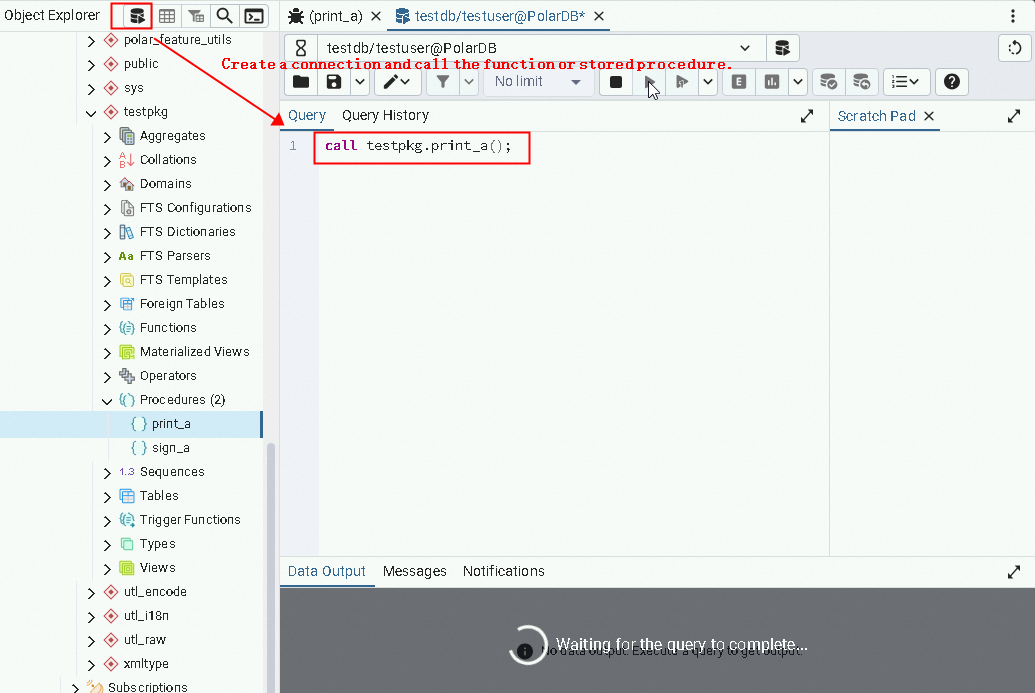Close the Scratch Pad tab

[x=929, y=116]
